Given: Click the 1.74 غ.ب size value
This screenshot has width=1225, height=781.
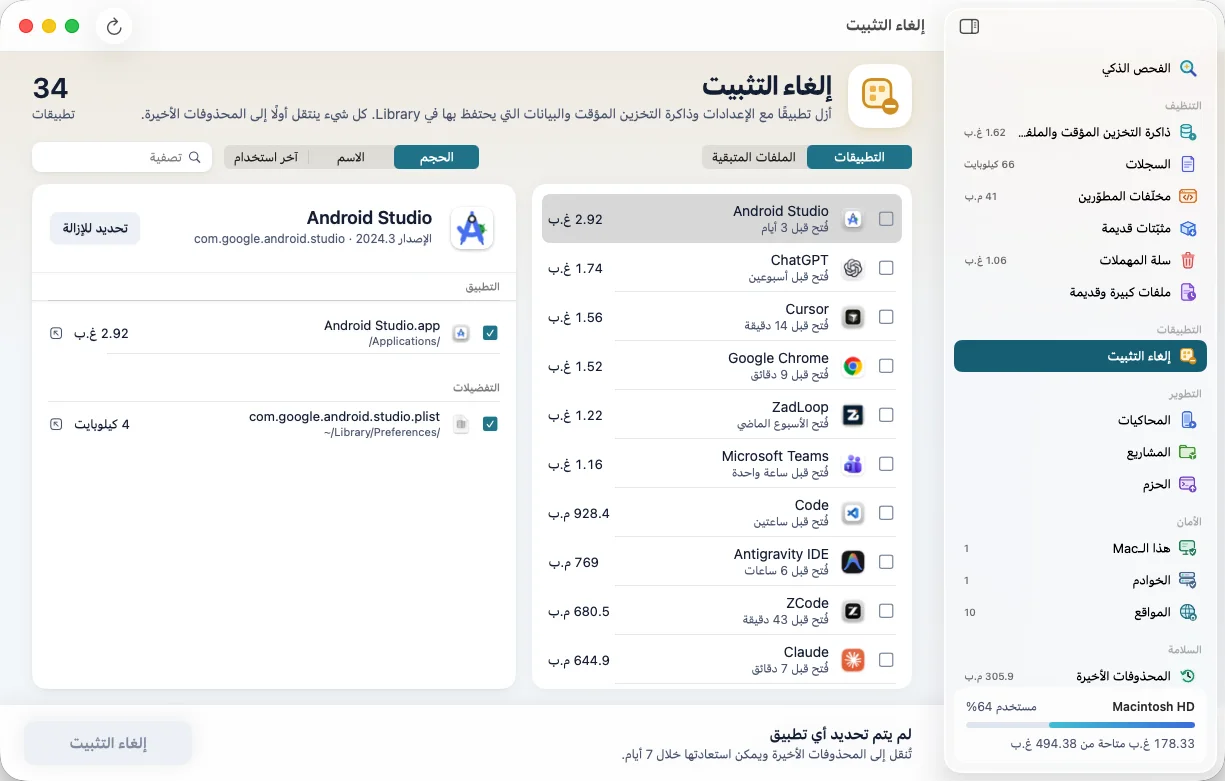Looking at the screenshot, I should (x=576, y=268).
